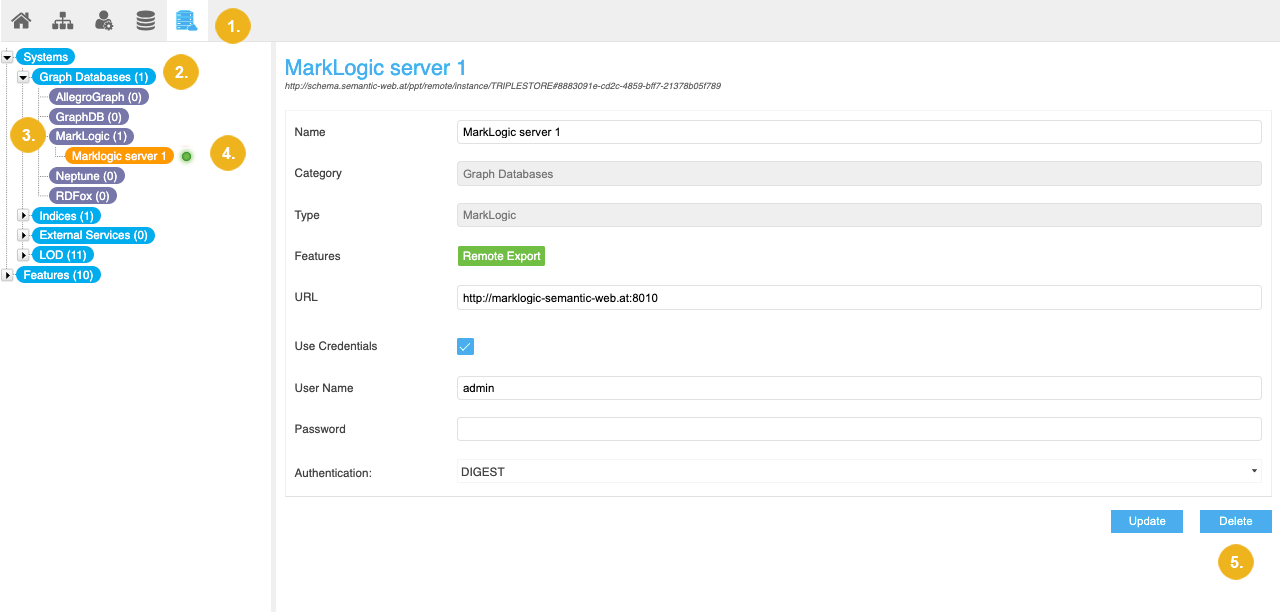Click the hierarchy structure icon

[x=63, y=20]
